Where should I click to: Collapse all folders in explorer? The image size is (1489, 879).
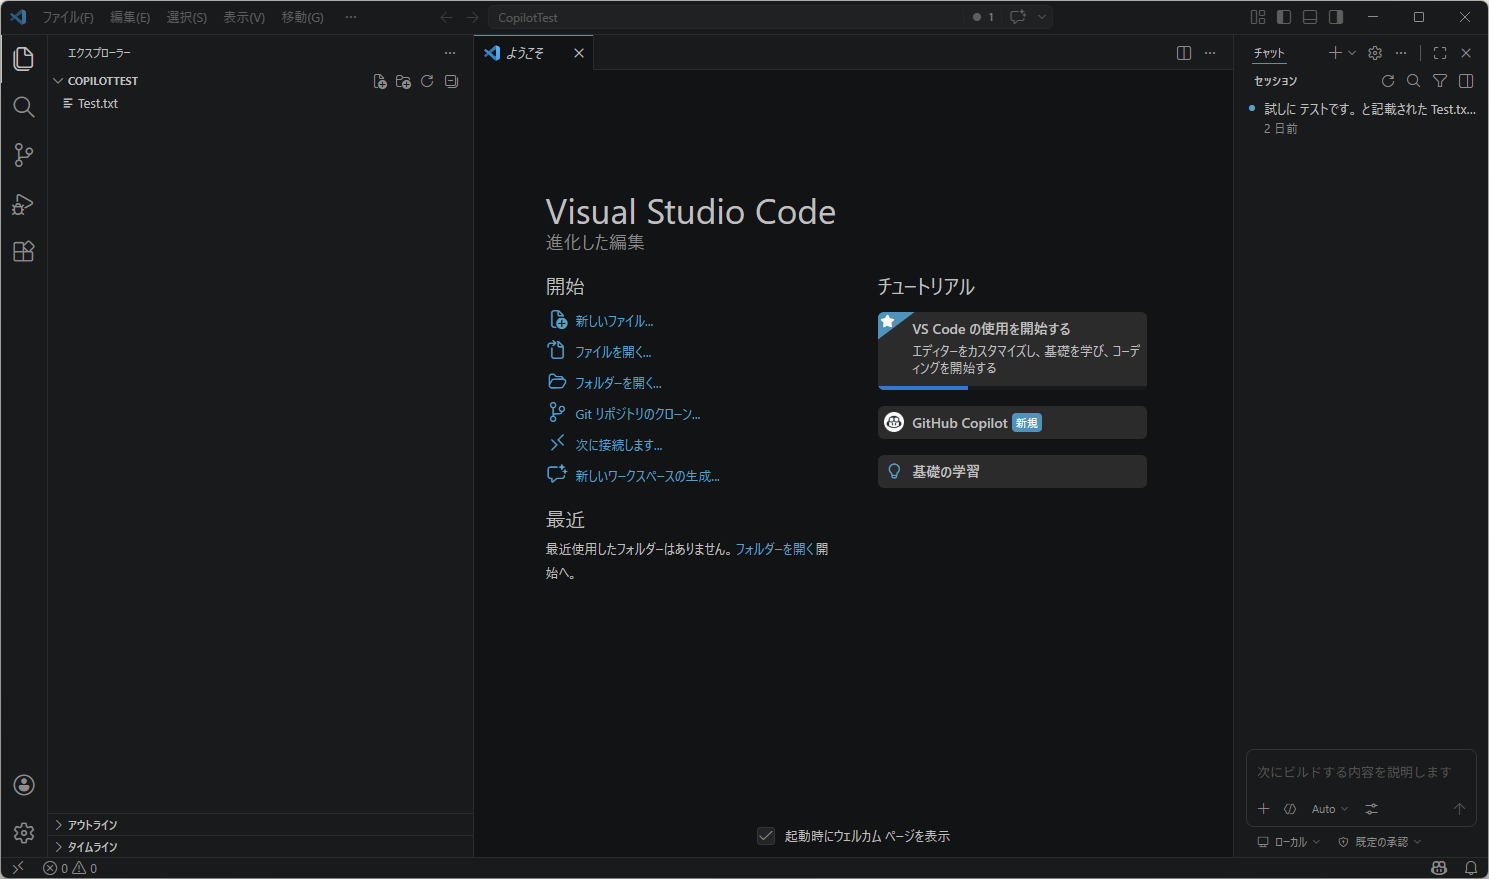point(451,82)
